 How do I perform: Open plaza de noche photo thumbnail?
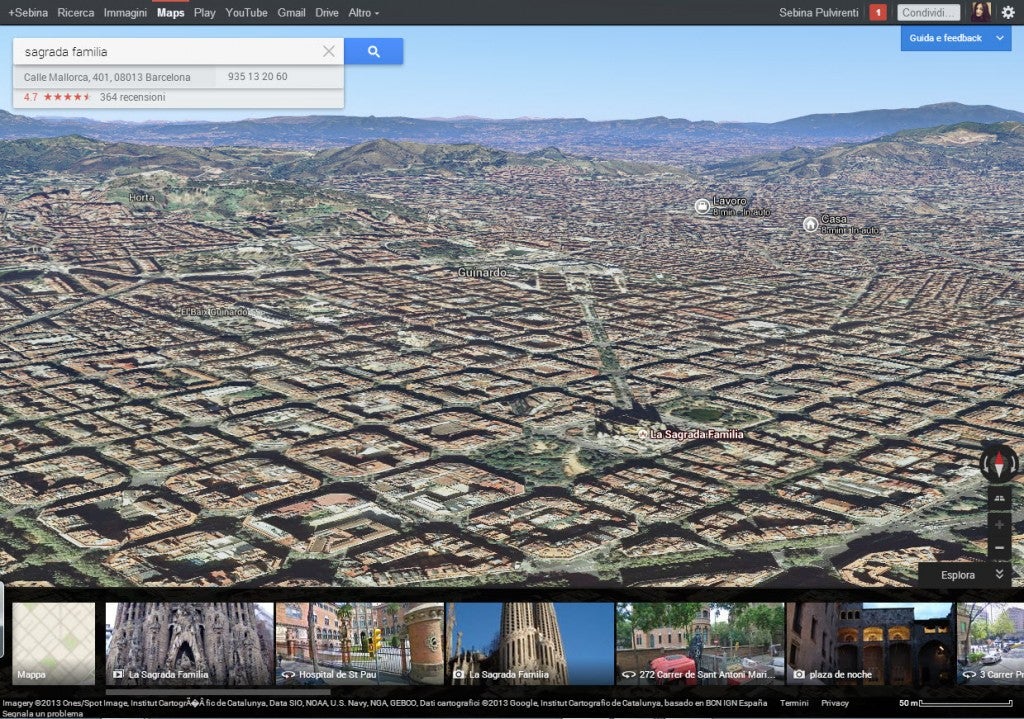[x=871, y=643]
